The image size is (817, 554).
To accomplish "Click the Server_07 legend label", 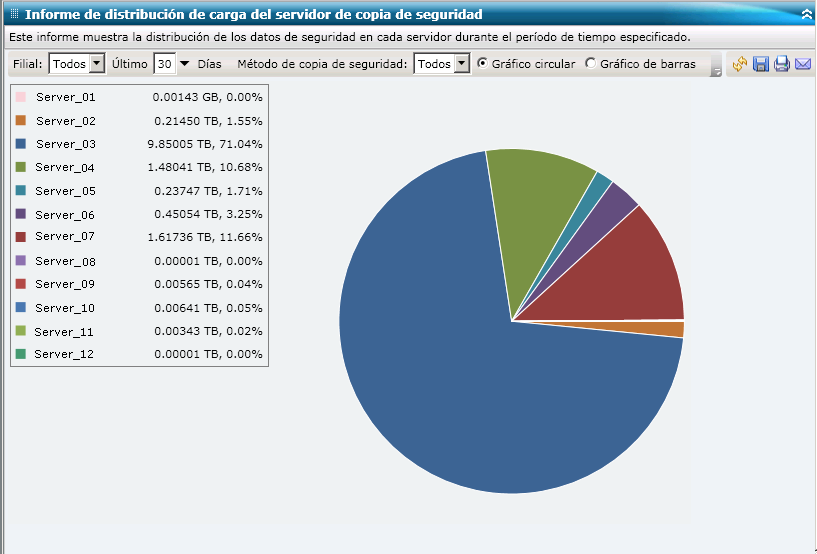I will pos(65,237).
